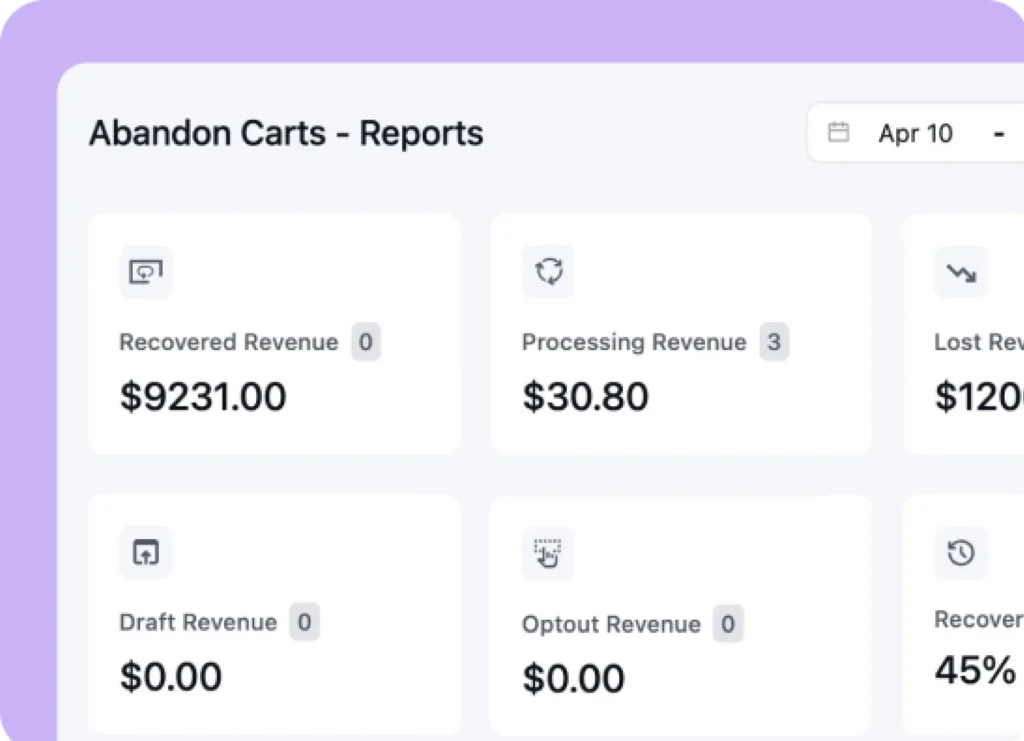Screen dimensions: 1024x741
Task: Click the Processing Revenue refresh icon
Action: (x=549, y=271)
